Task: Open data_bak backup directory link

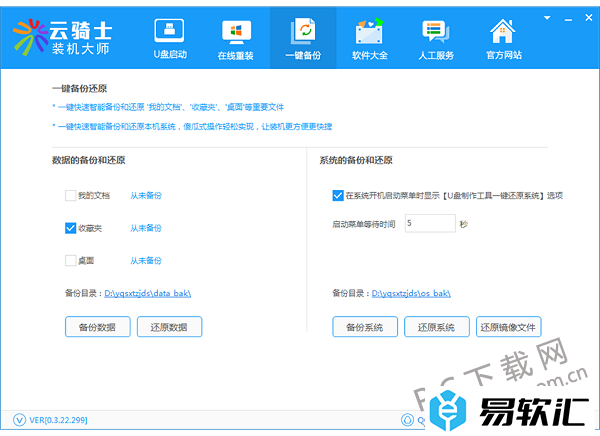Action: 148,293
